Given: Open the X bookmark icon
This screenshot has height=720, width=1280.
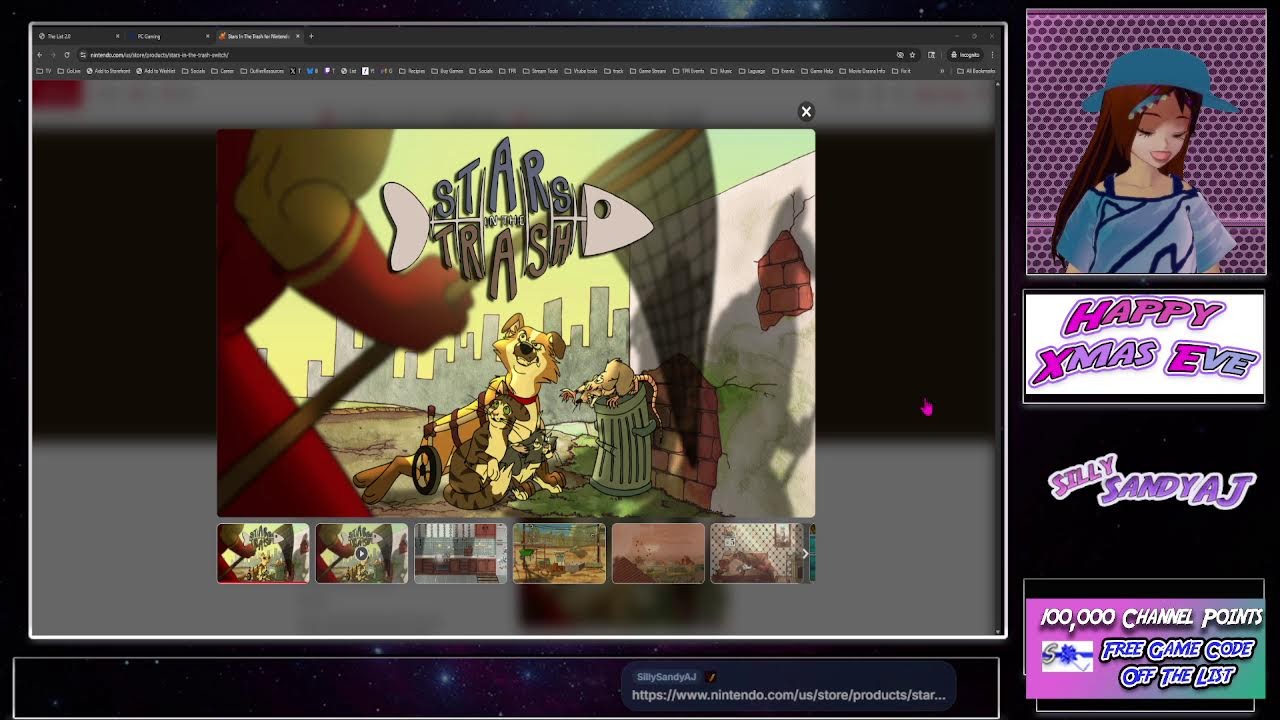Looking at the screenshot, I should 295,71.
